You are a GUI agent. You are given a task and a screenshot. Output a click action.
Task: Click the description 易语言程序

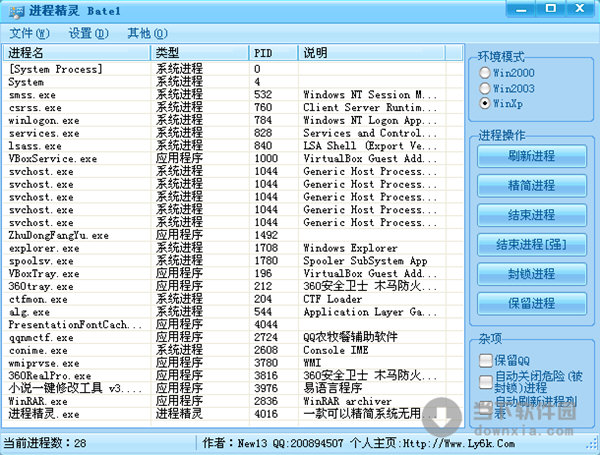click(x=333, y=389)
